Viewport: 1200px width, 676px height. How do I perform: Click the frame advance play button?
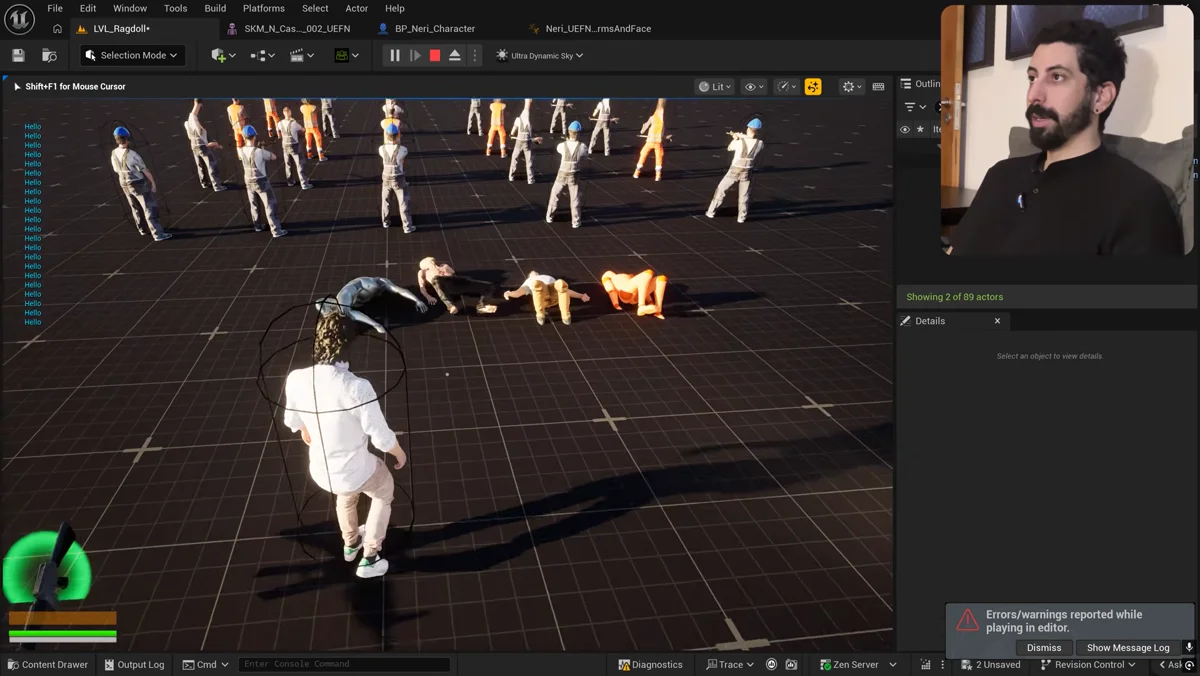[415, 56]
